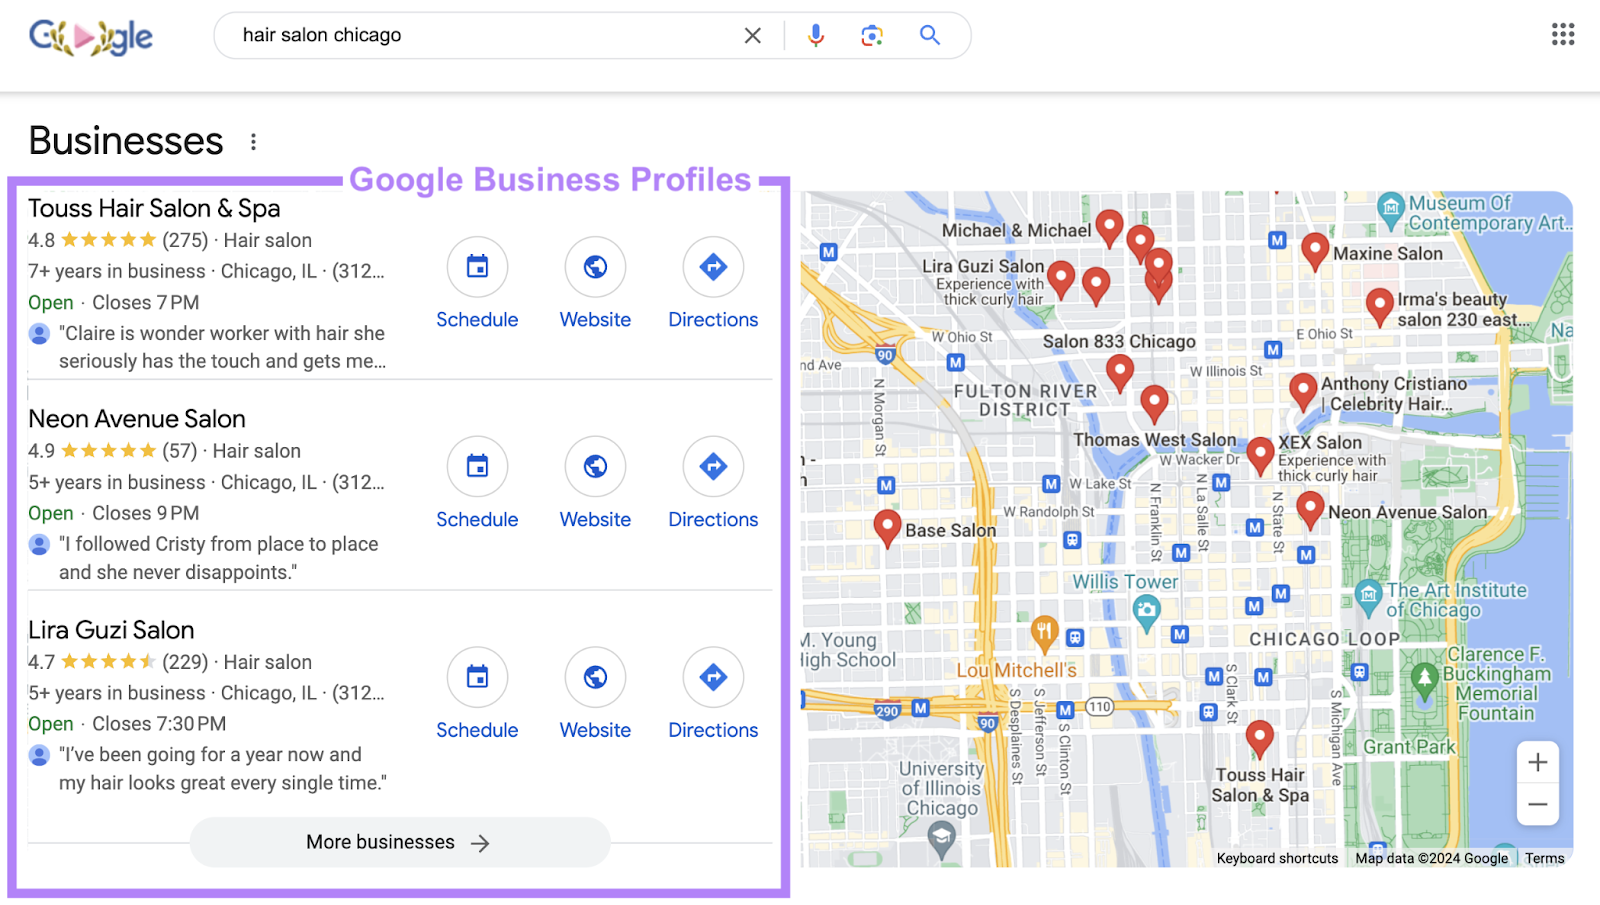Zoom out on the map with minus button
The image size is (1600, 905).
pyautogui.click(x=1537, y=804)
